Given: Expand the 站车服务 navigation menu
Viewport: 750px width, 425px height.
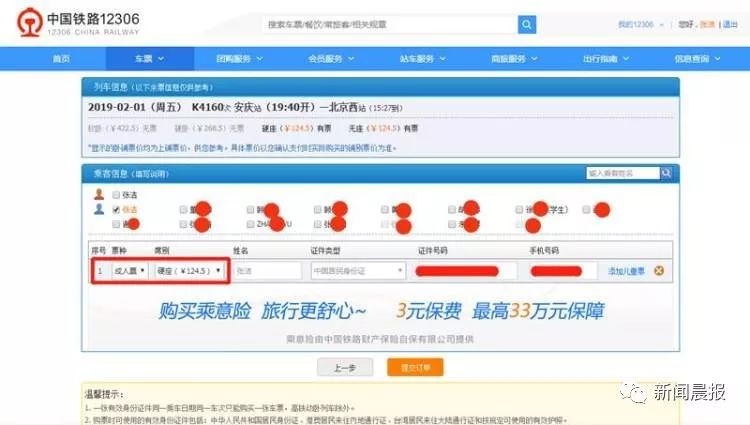Looking at the screenshot, I should (x=422, y=59).
